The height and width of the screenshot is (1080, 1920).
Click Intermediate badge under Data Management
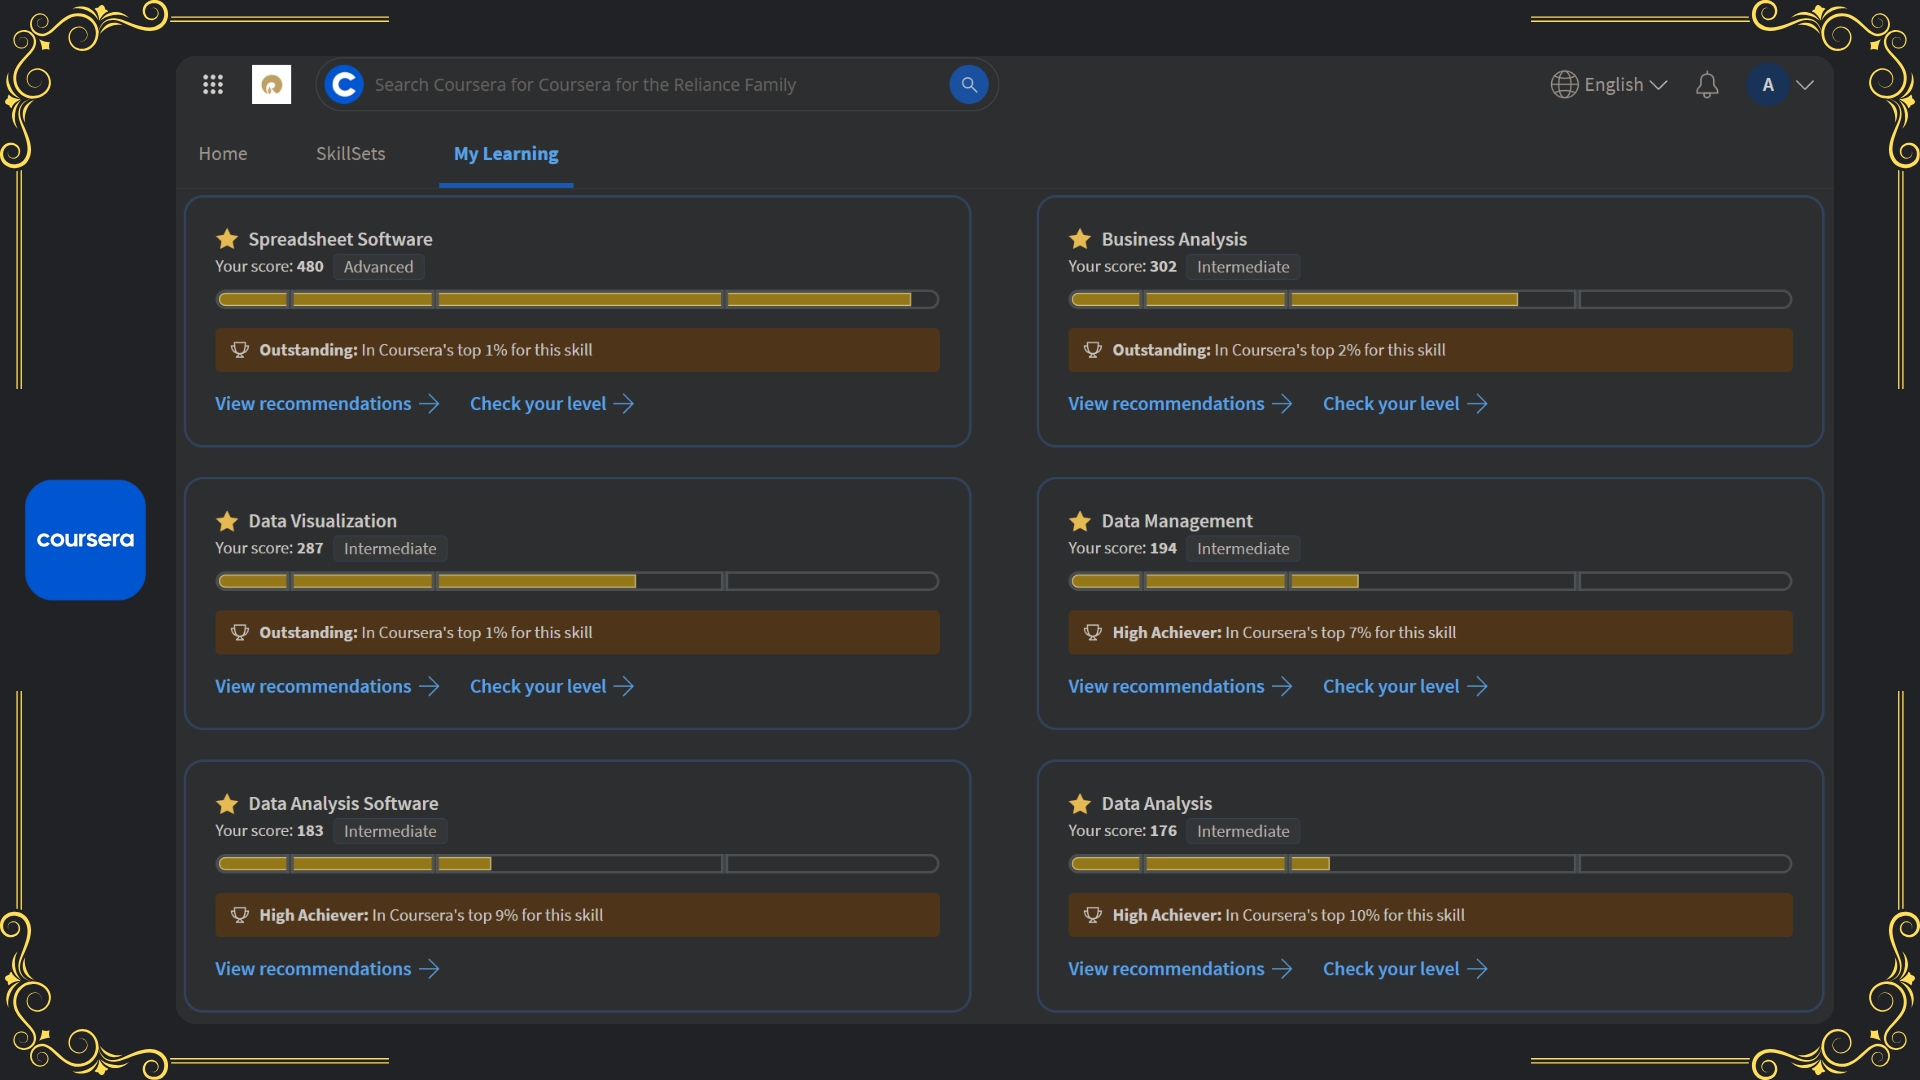(1243, 549)
